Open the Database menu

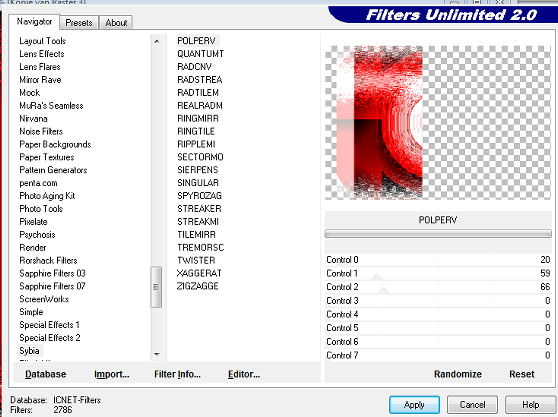click(46, 374)
